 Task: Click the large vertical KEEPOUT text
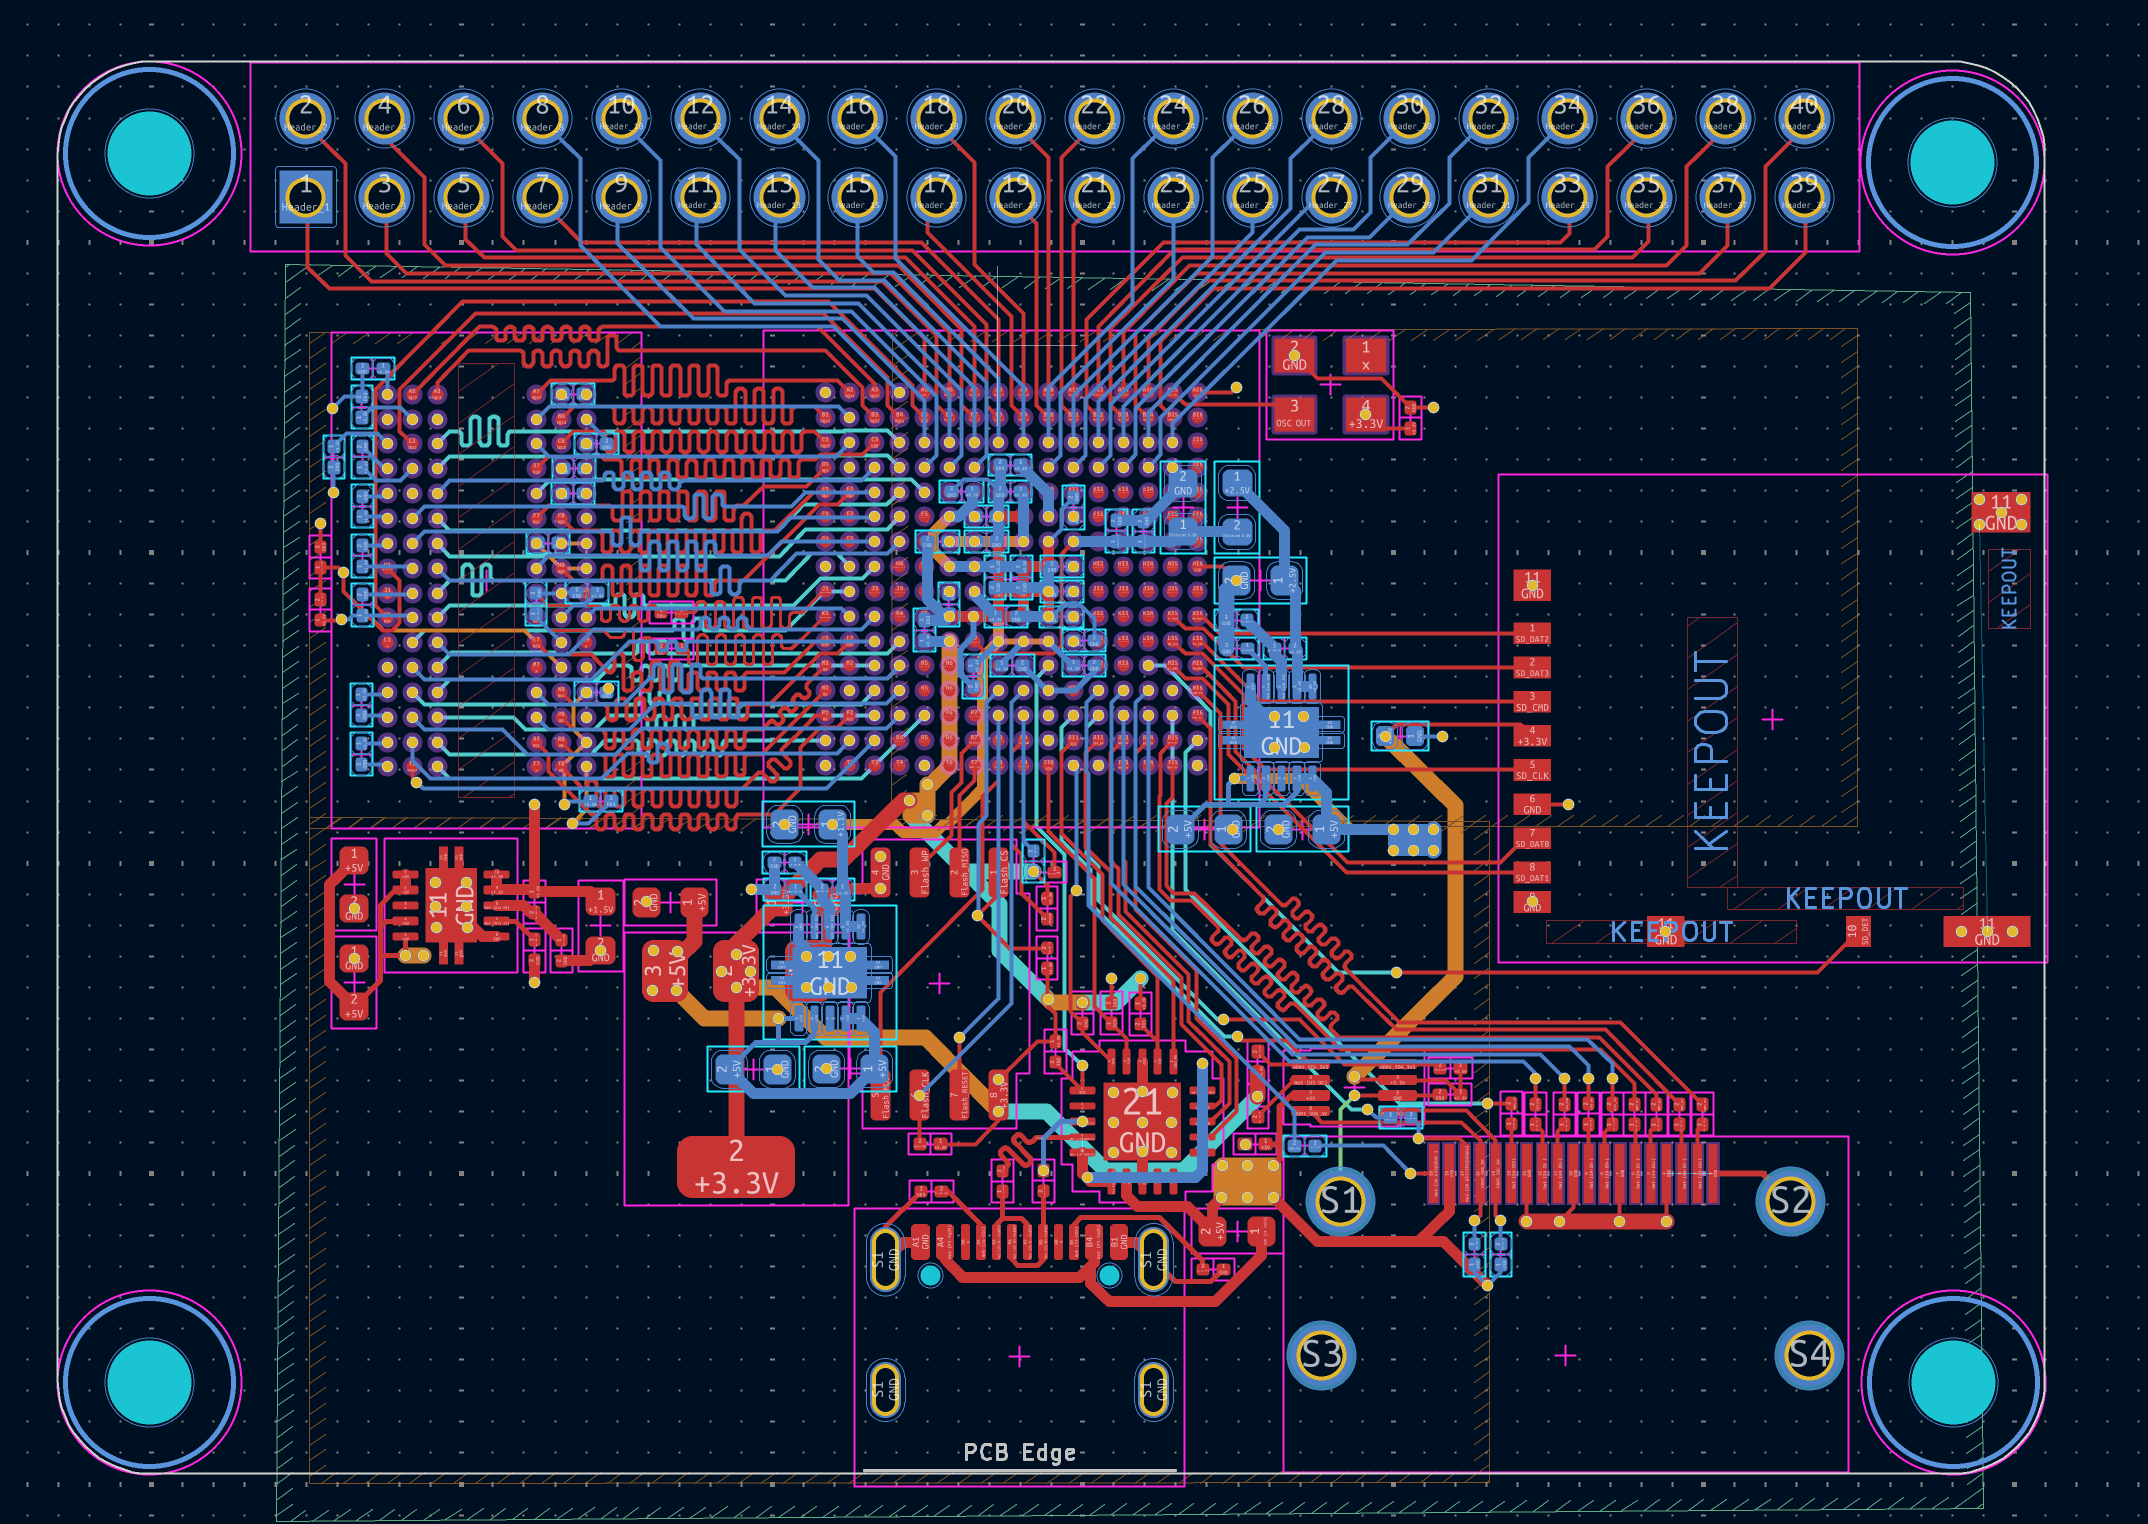[1711, 750]
